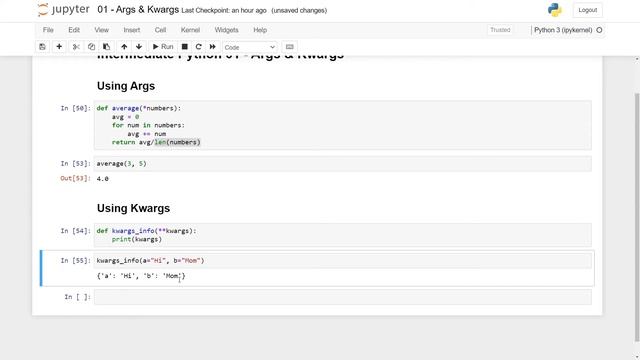Viewport: 640px width, 360px height.
Task: Run the selected cell
Action: point(163,47)
